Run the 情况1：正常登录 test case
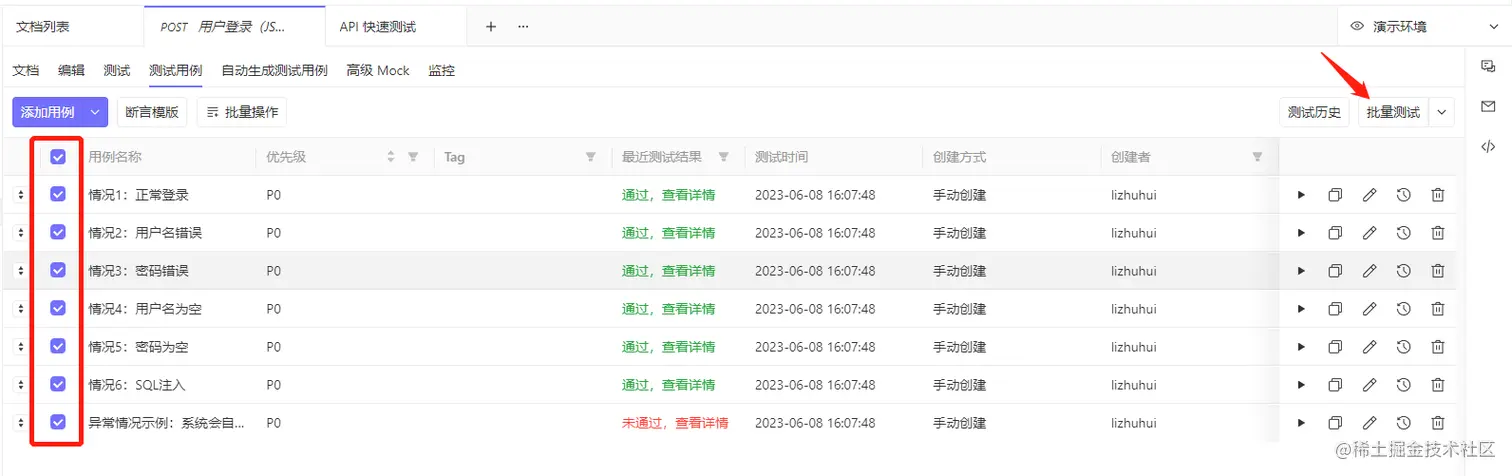The image size is (1512, 476). coord(1301,195)
